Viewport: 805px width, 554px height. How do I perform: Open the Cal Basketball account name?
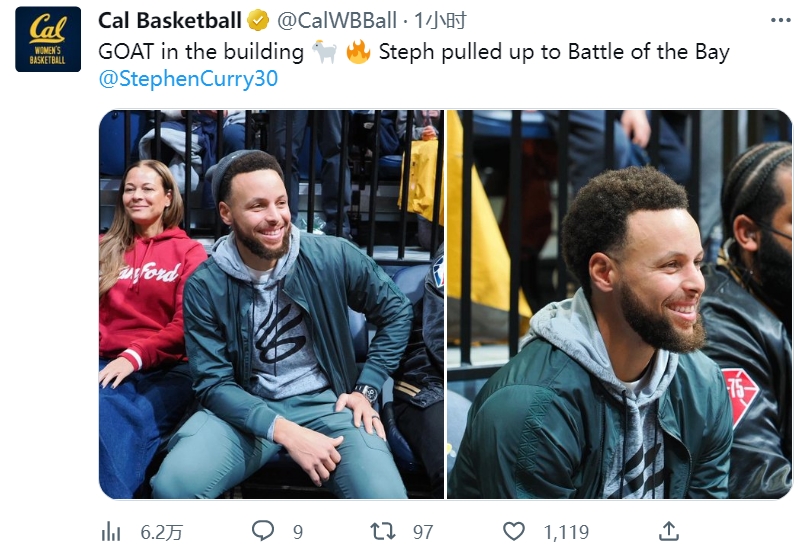[x=169, y=21]
